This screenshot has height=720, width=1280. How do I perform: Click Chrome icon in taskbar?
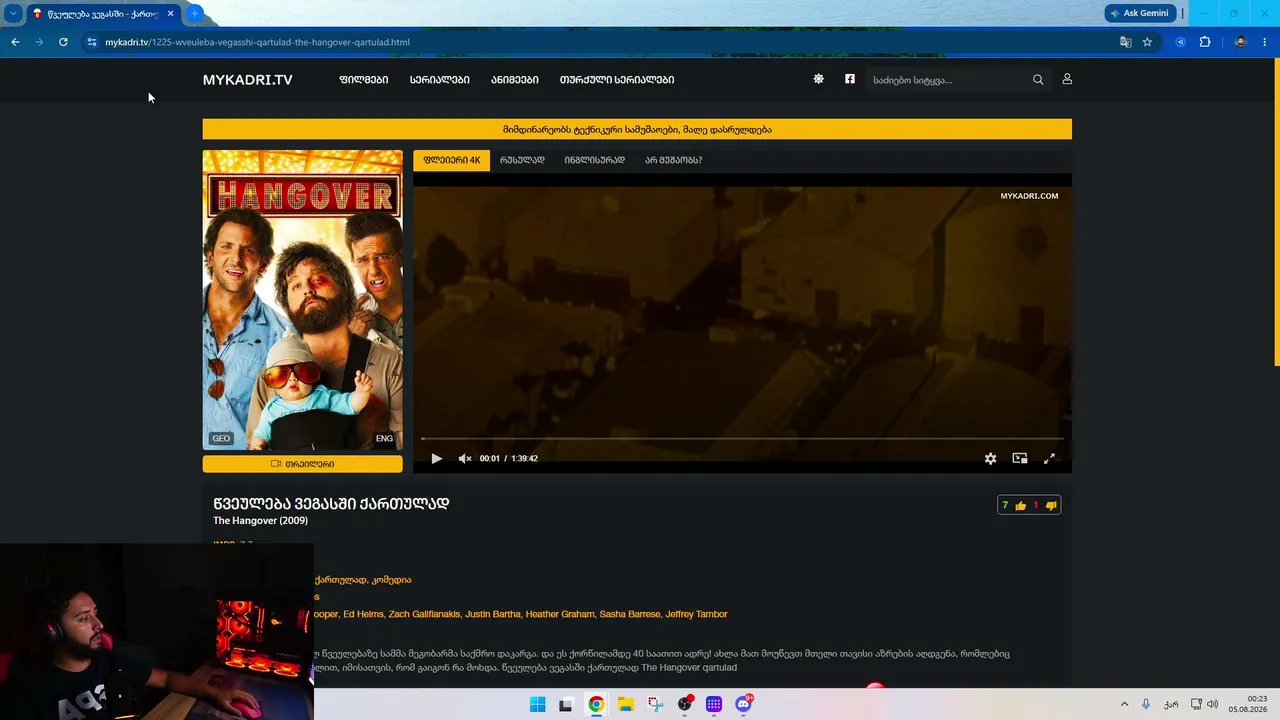pyautogui.click(x=596, y=704)
